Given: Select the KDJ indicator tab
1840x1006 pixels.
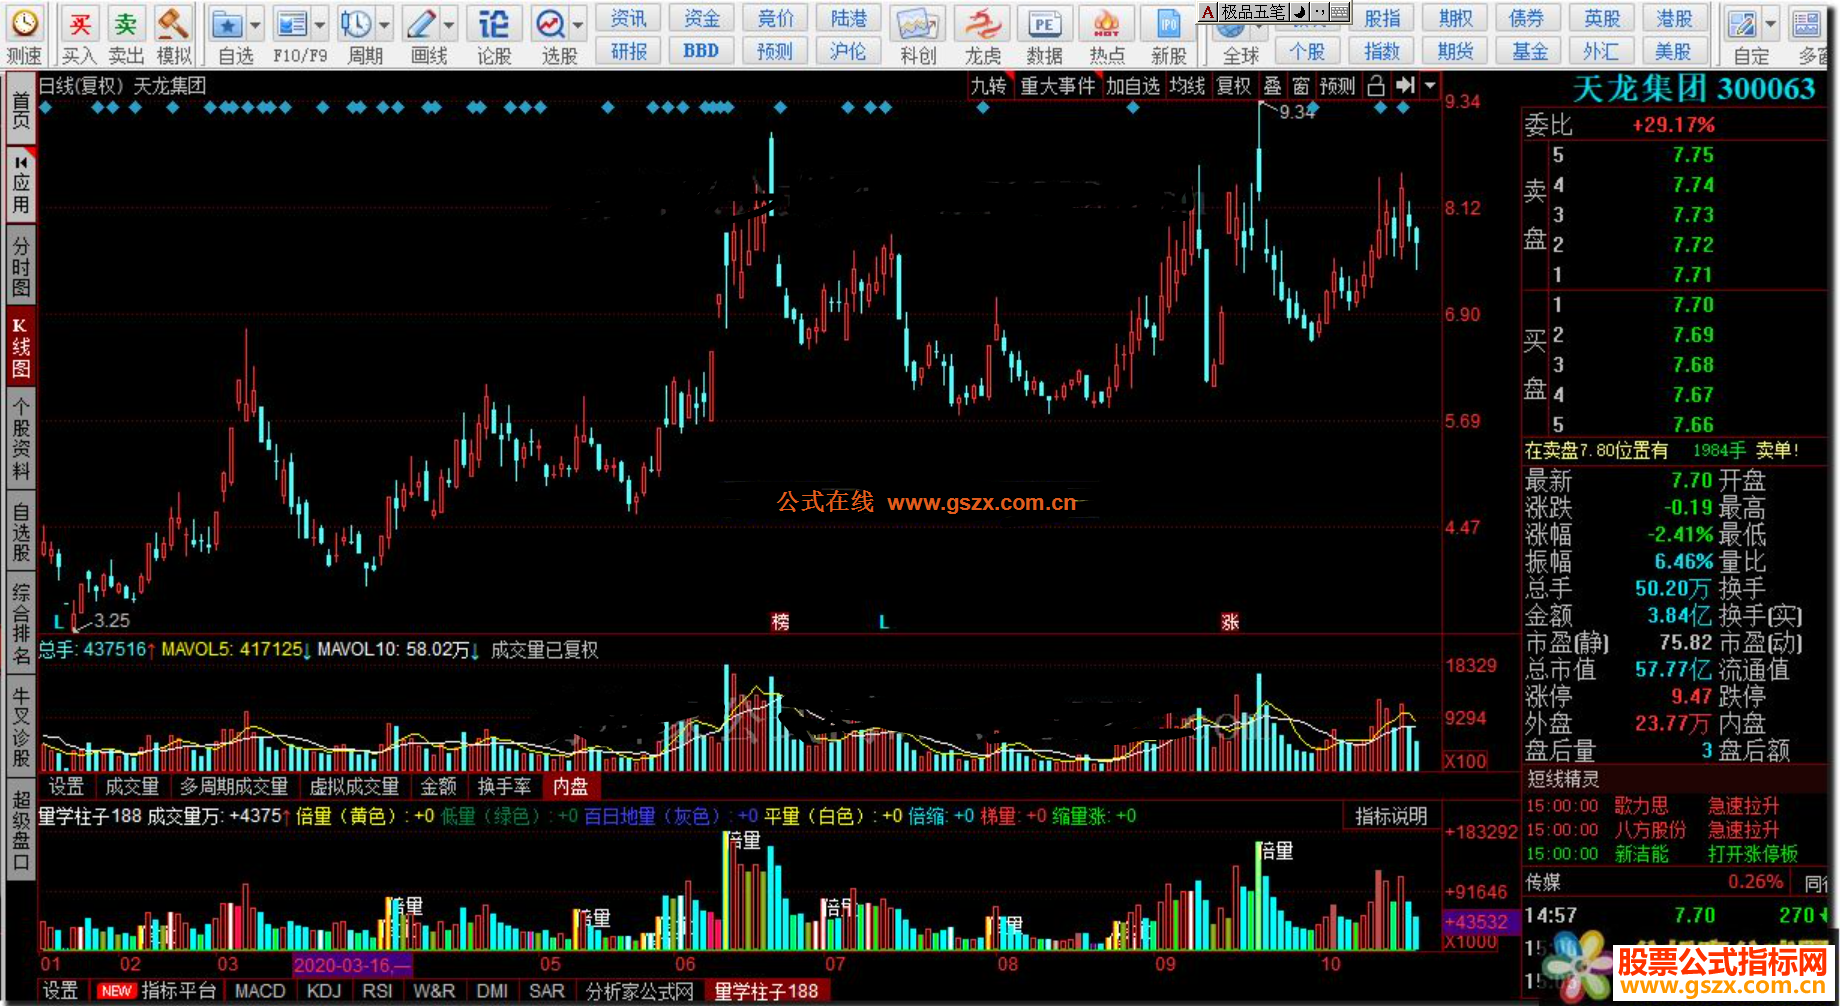Looking at the screenshot, I should [324, 991].
